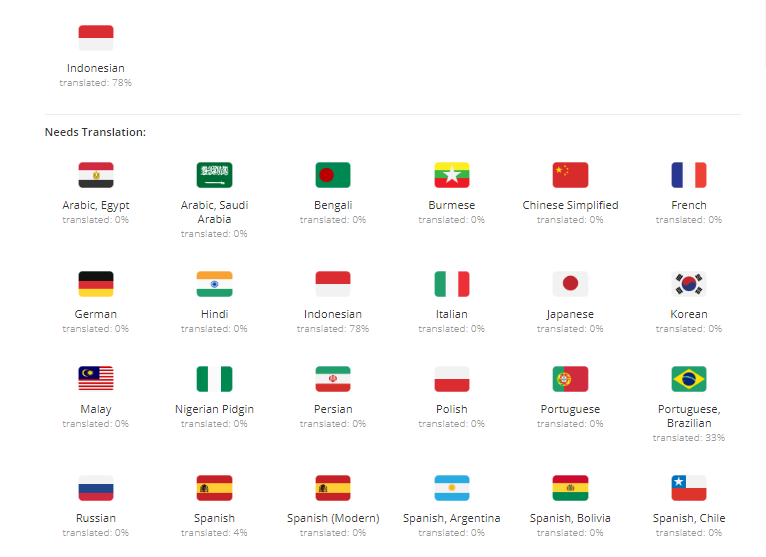Click the Korean flag icon
The height and width of the screenshot is (557, 766).
(x=689, y=284)
